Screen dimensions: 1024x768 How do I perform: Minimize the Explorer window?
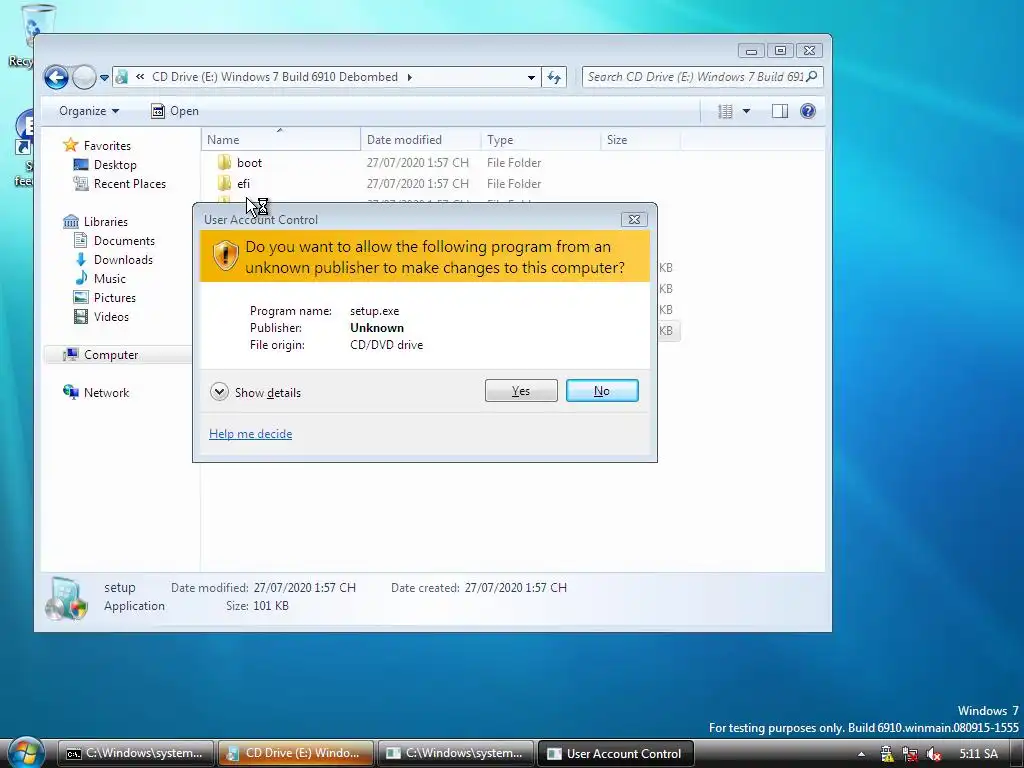point(752,50)
